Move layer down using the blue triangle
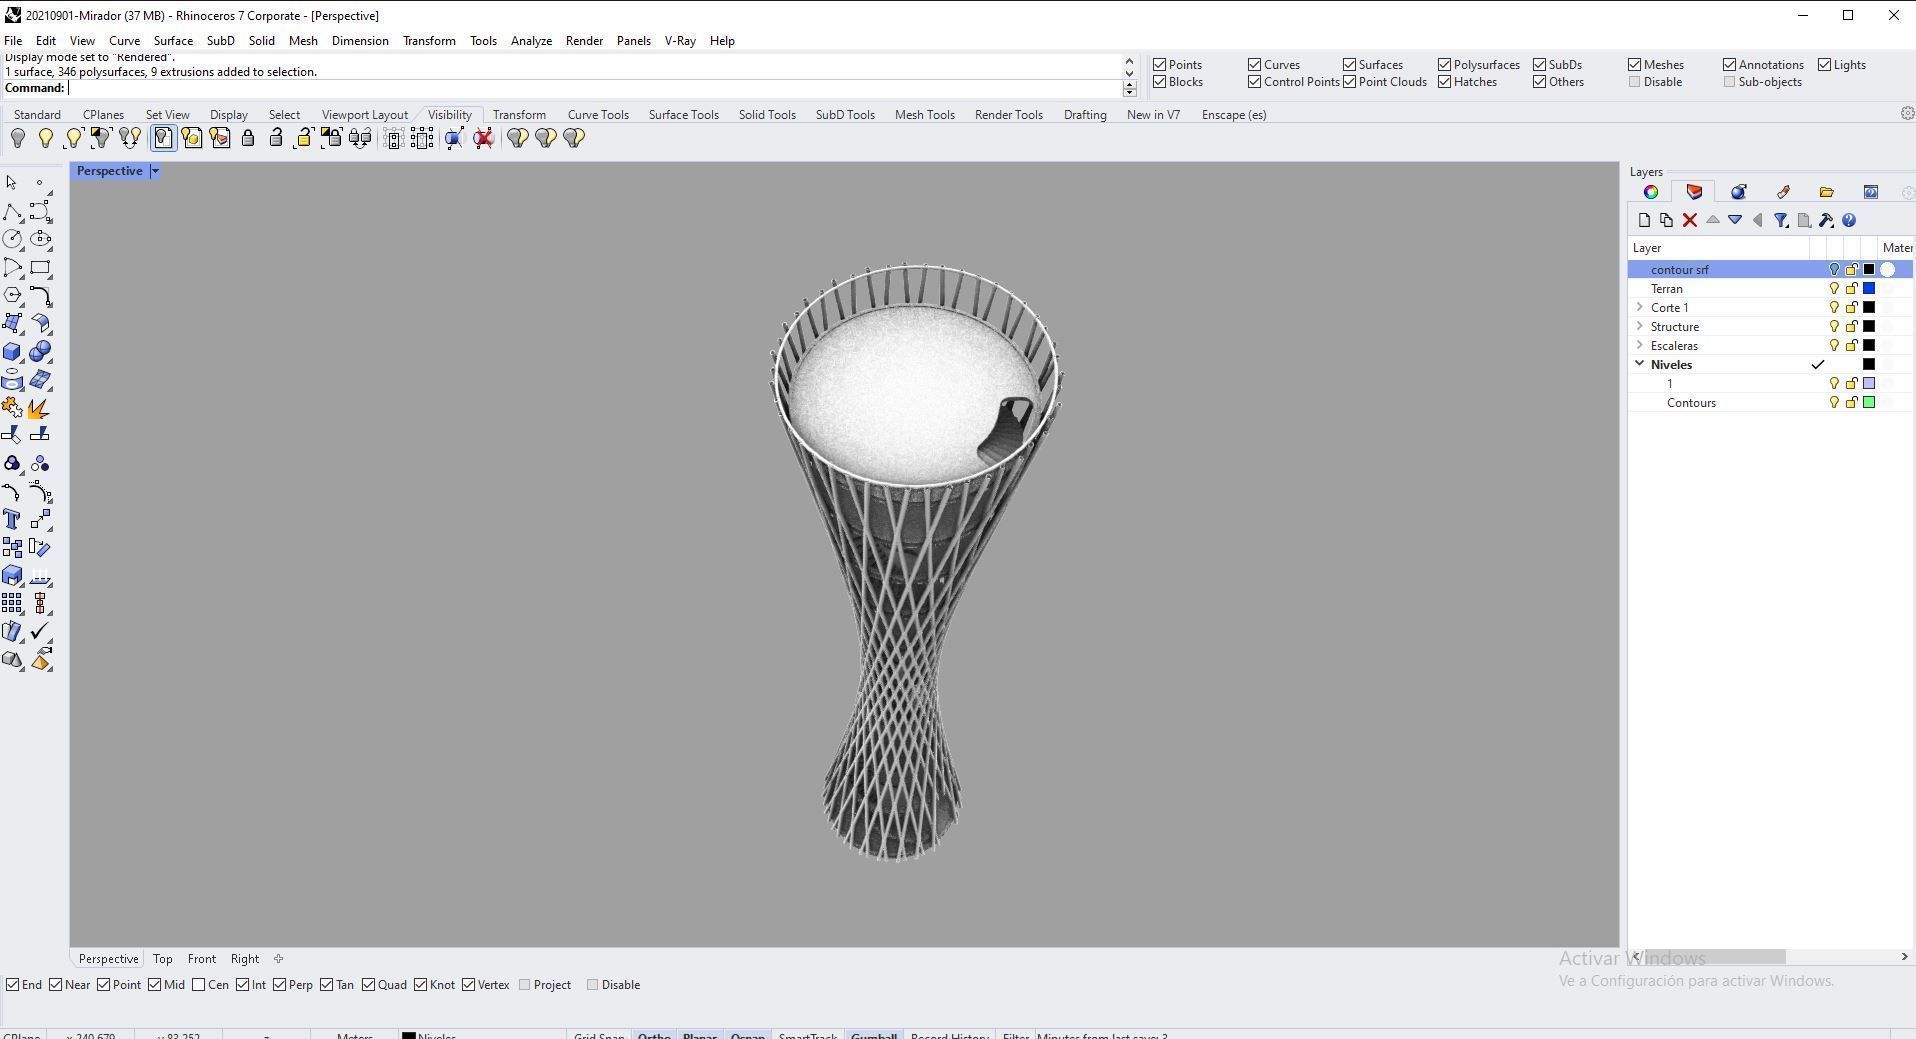This screenshot has height=1039, width=1916. [x=1735, y=221]
